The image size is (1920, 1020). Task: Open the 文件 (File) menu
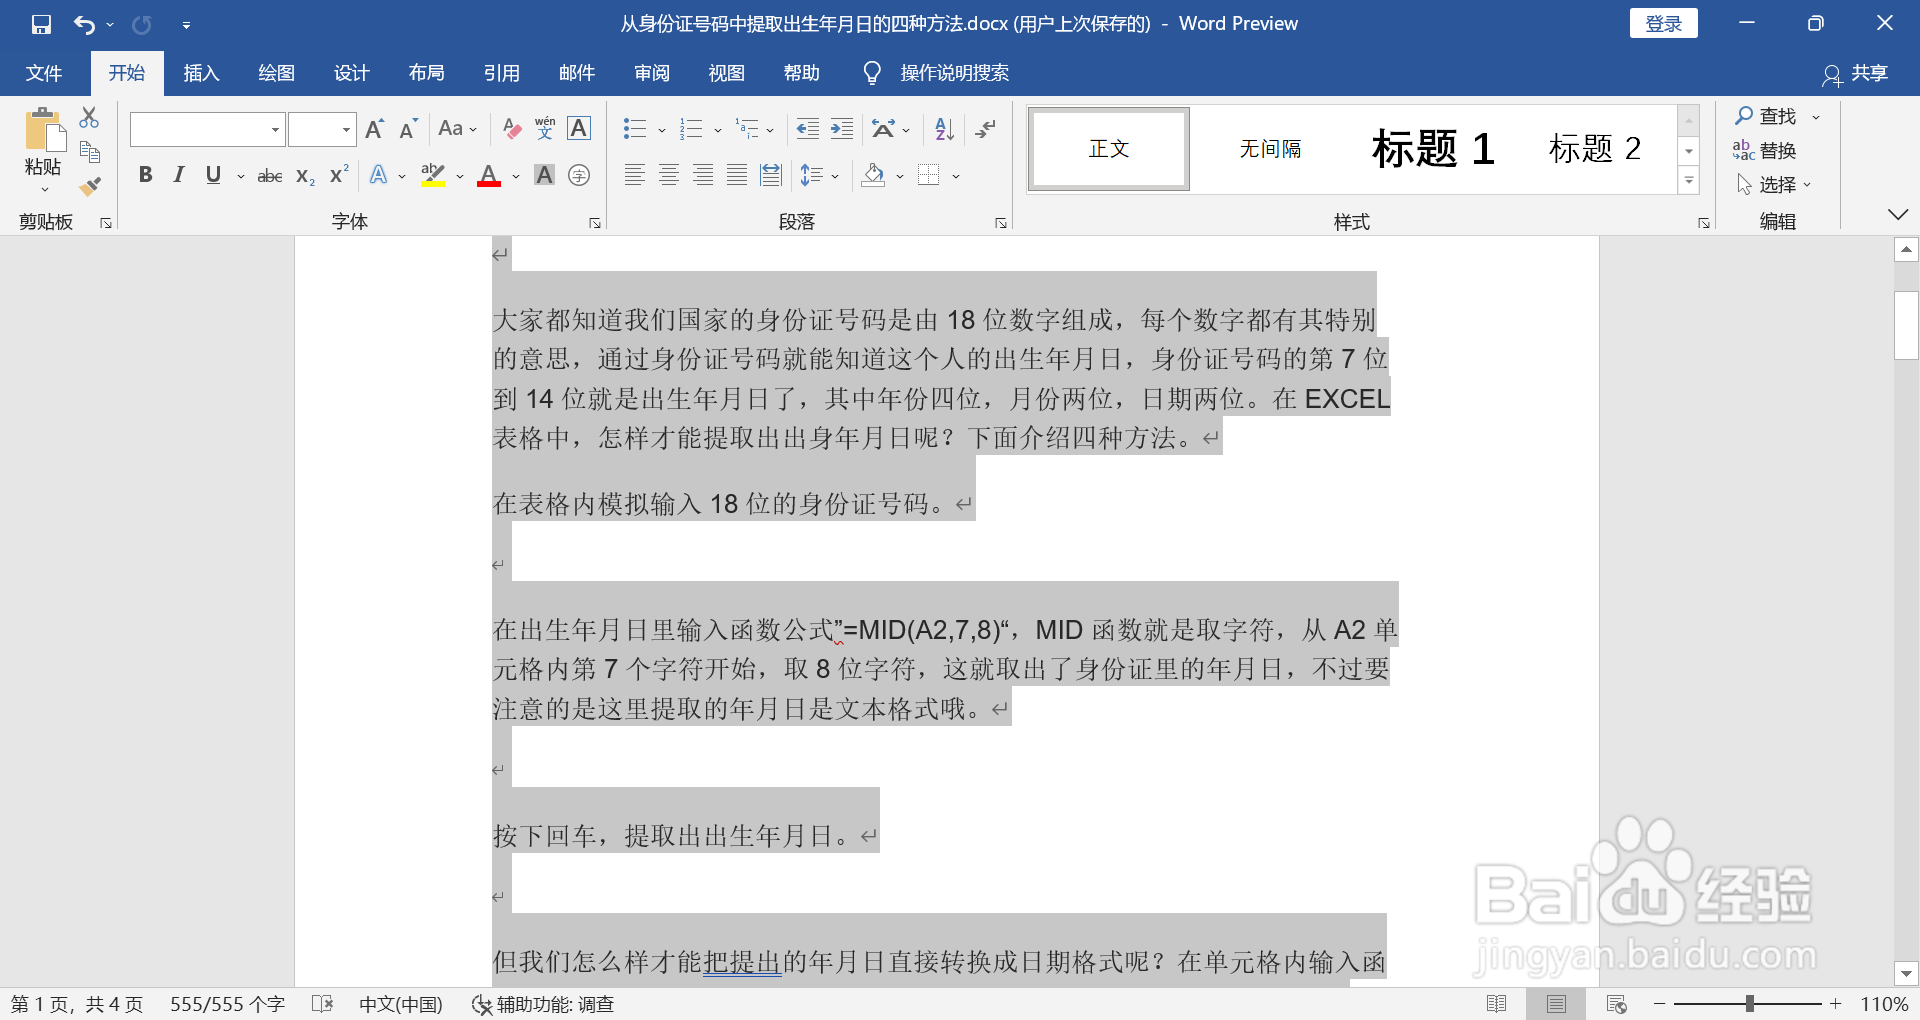tap(44, 73)
